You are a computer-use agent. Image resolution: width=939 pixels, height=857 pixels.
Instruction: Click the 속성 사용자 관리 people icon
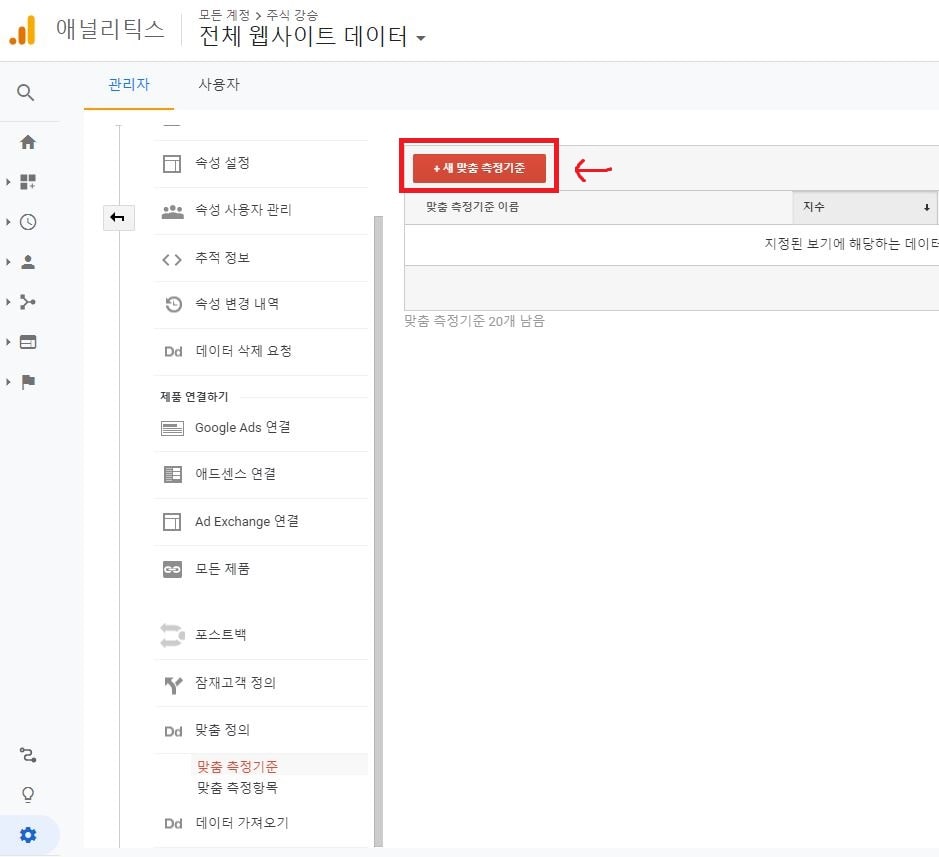(172, 211)
